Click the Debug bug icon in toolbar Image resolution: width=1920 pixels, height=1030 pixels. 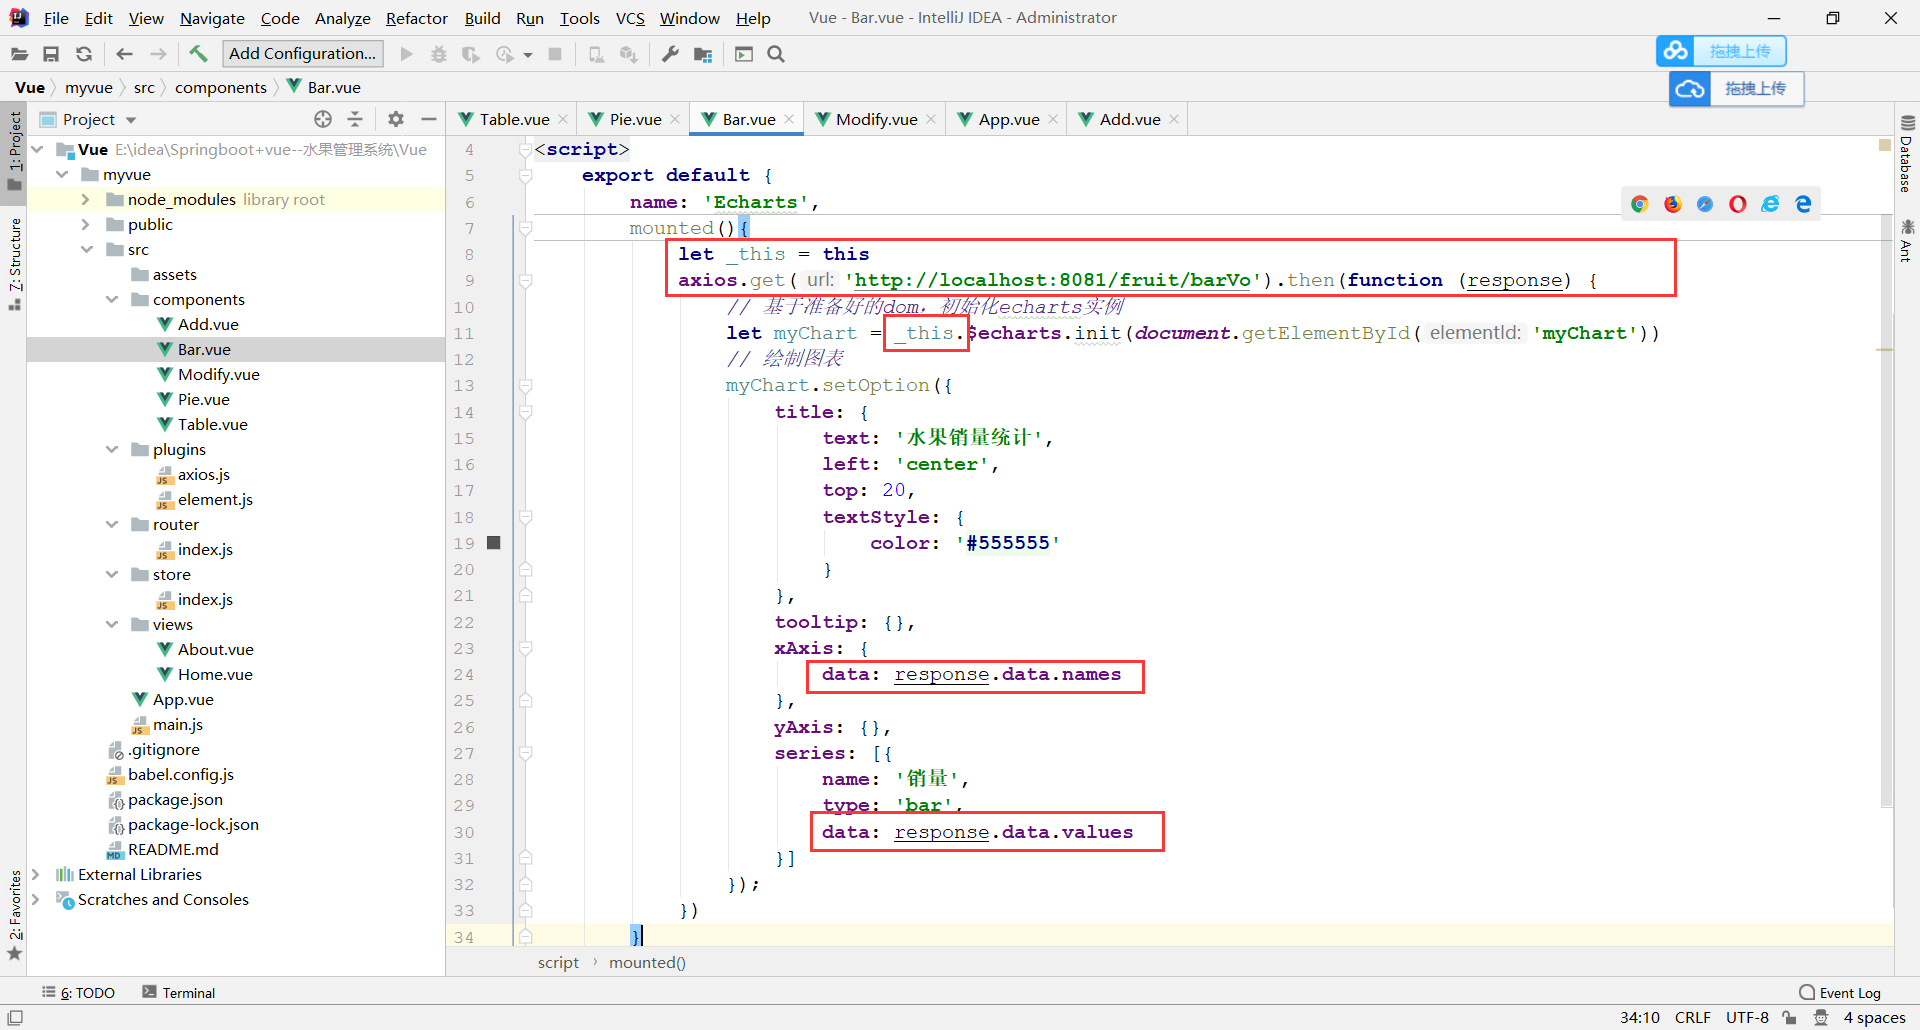coord(438,54)
